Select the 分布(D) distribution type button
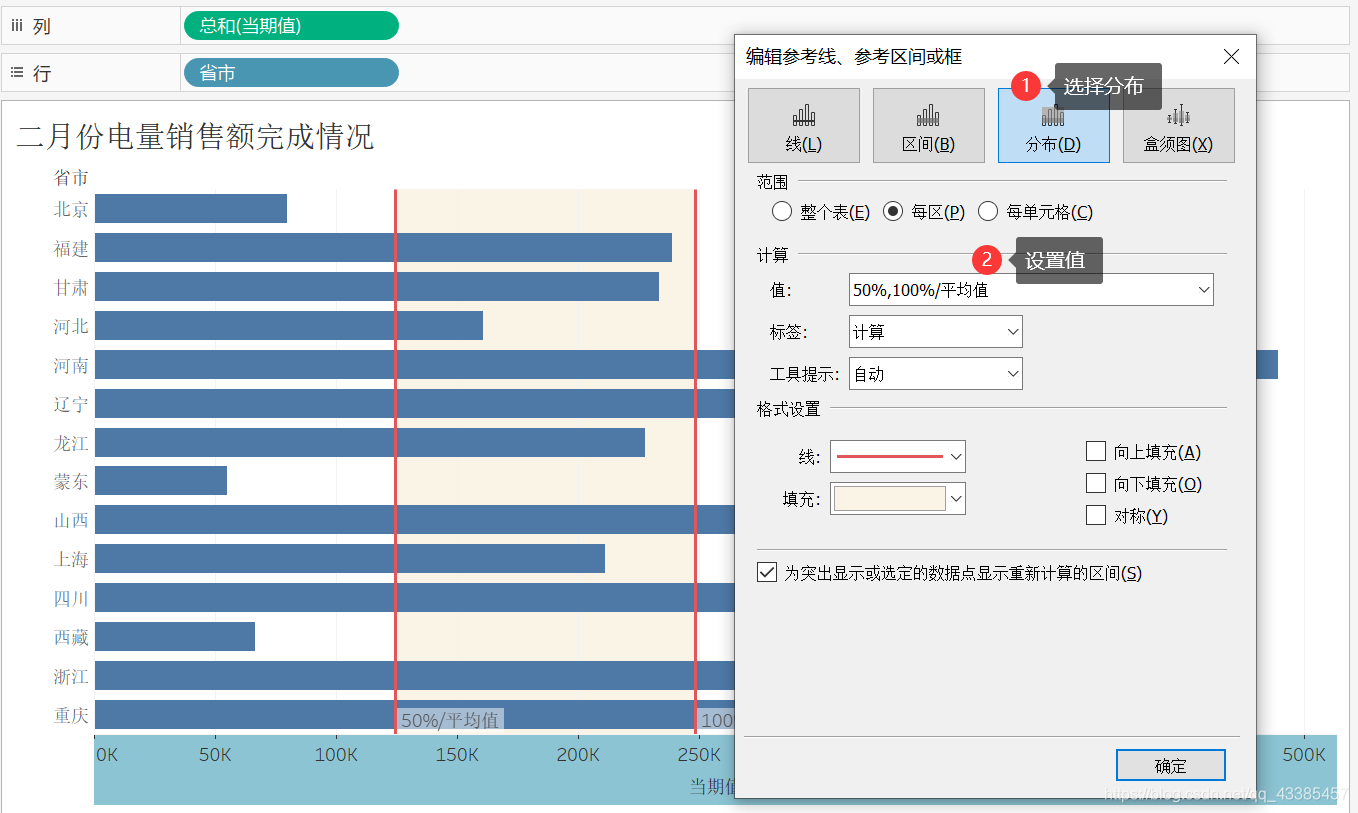1358x813 pixels. pyautogui.click(x=1054, y=125)
